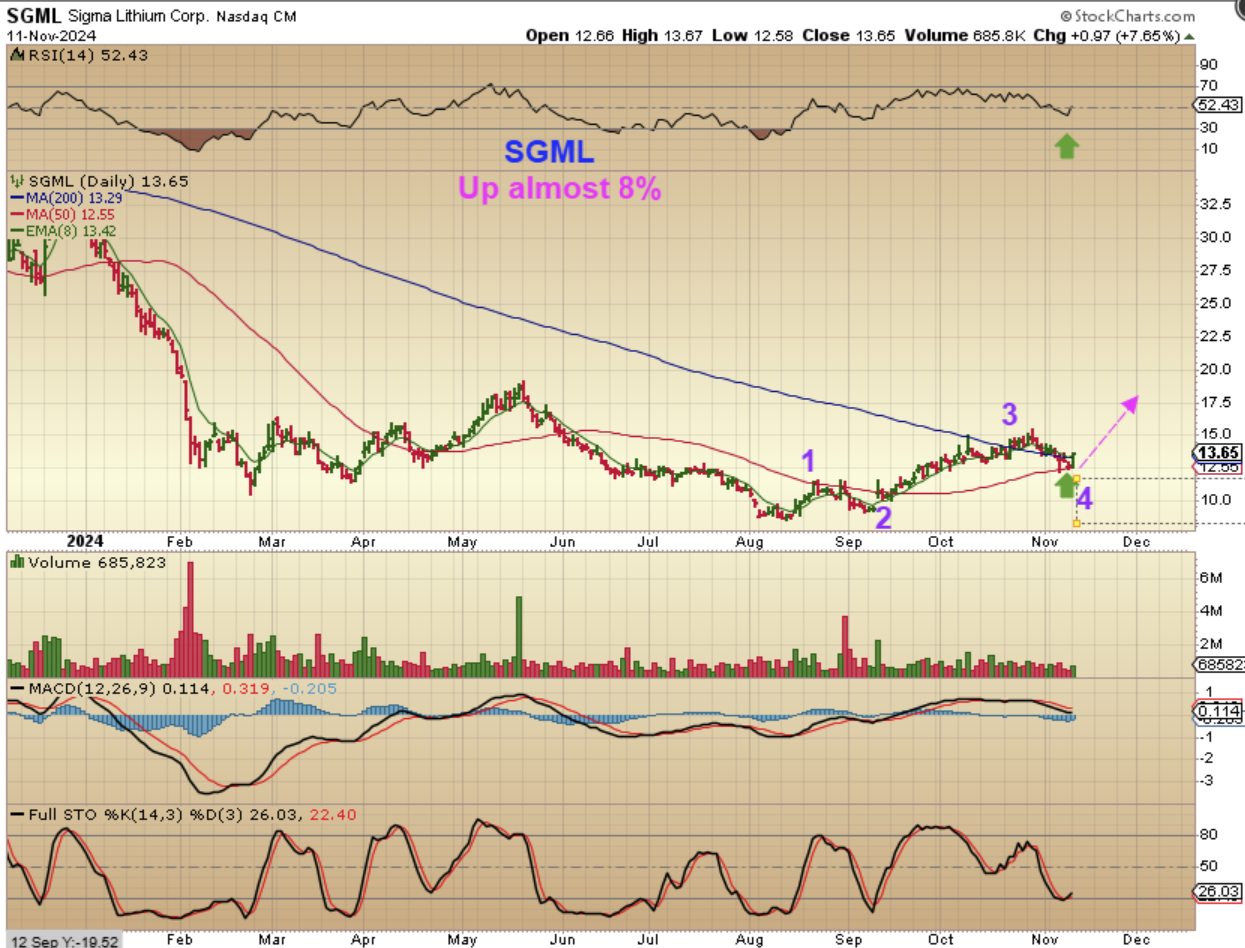
Task: Click the volume 685823 tag on right axis
Action: (1219, 665)
